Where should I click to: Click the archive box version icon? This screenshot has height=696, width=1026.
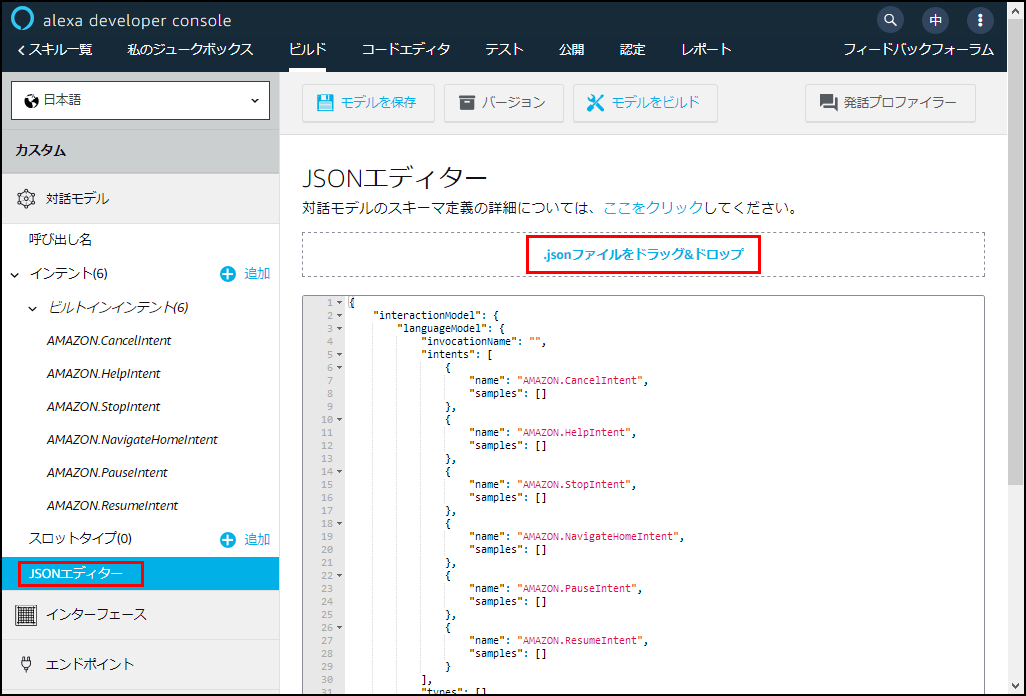(x=467, y=103)
